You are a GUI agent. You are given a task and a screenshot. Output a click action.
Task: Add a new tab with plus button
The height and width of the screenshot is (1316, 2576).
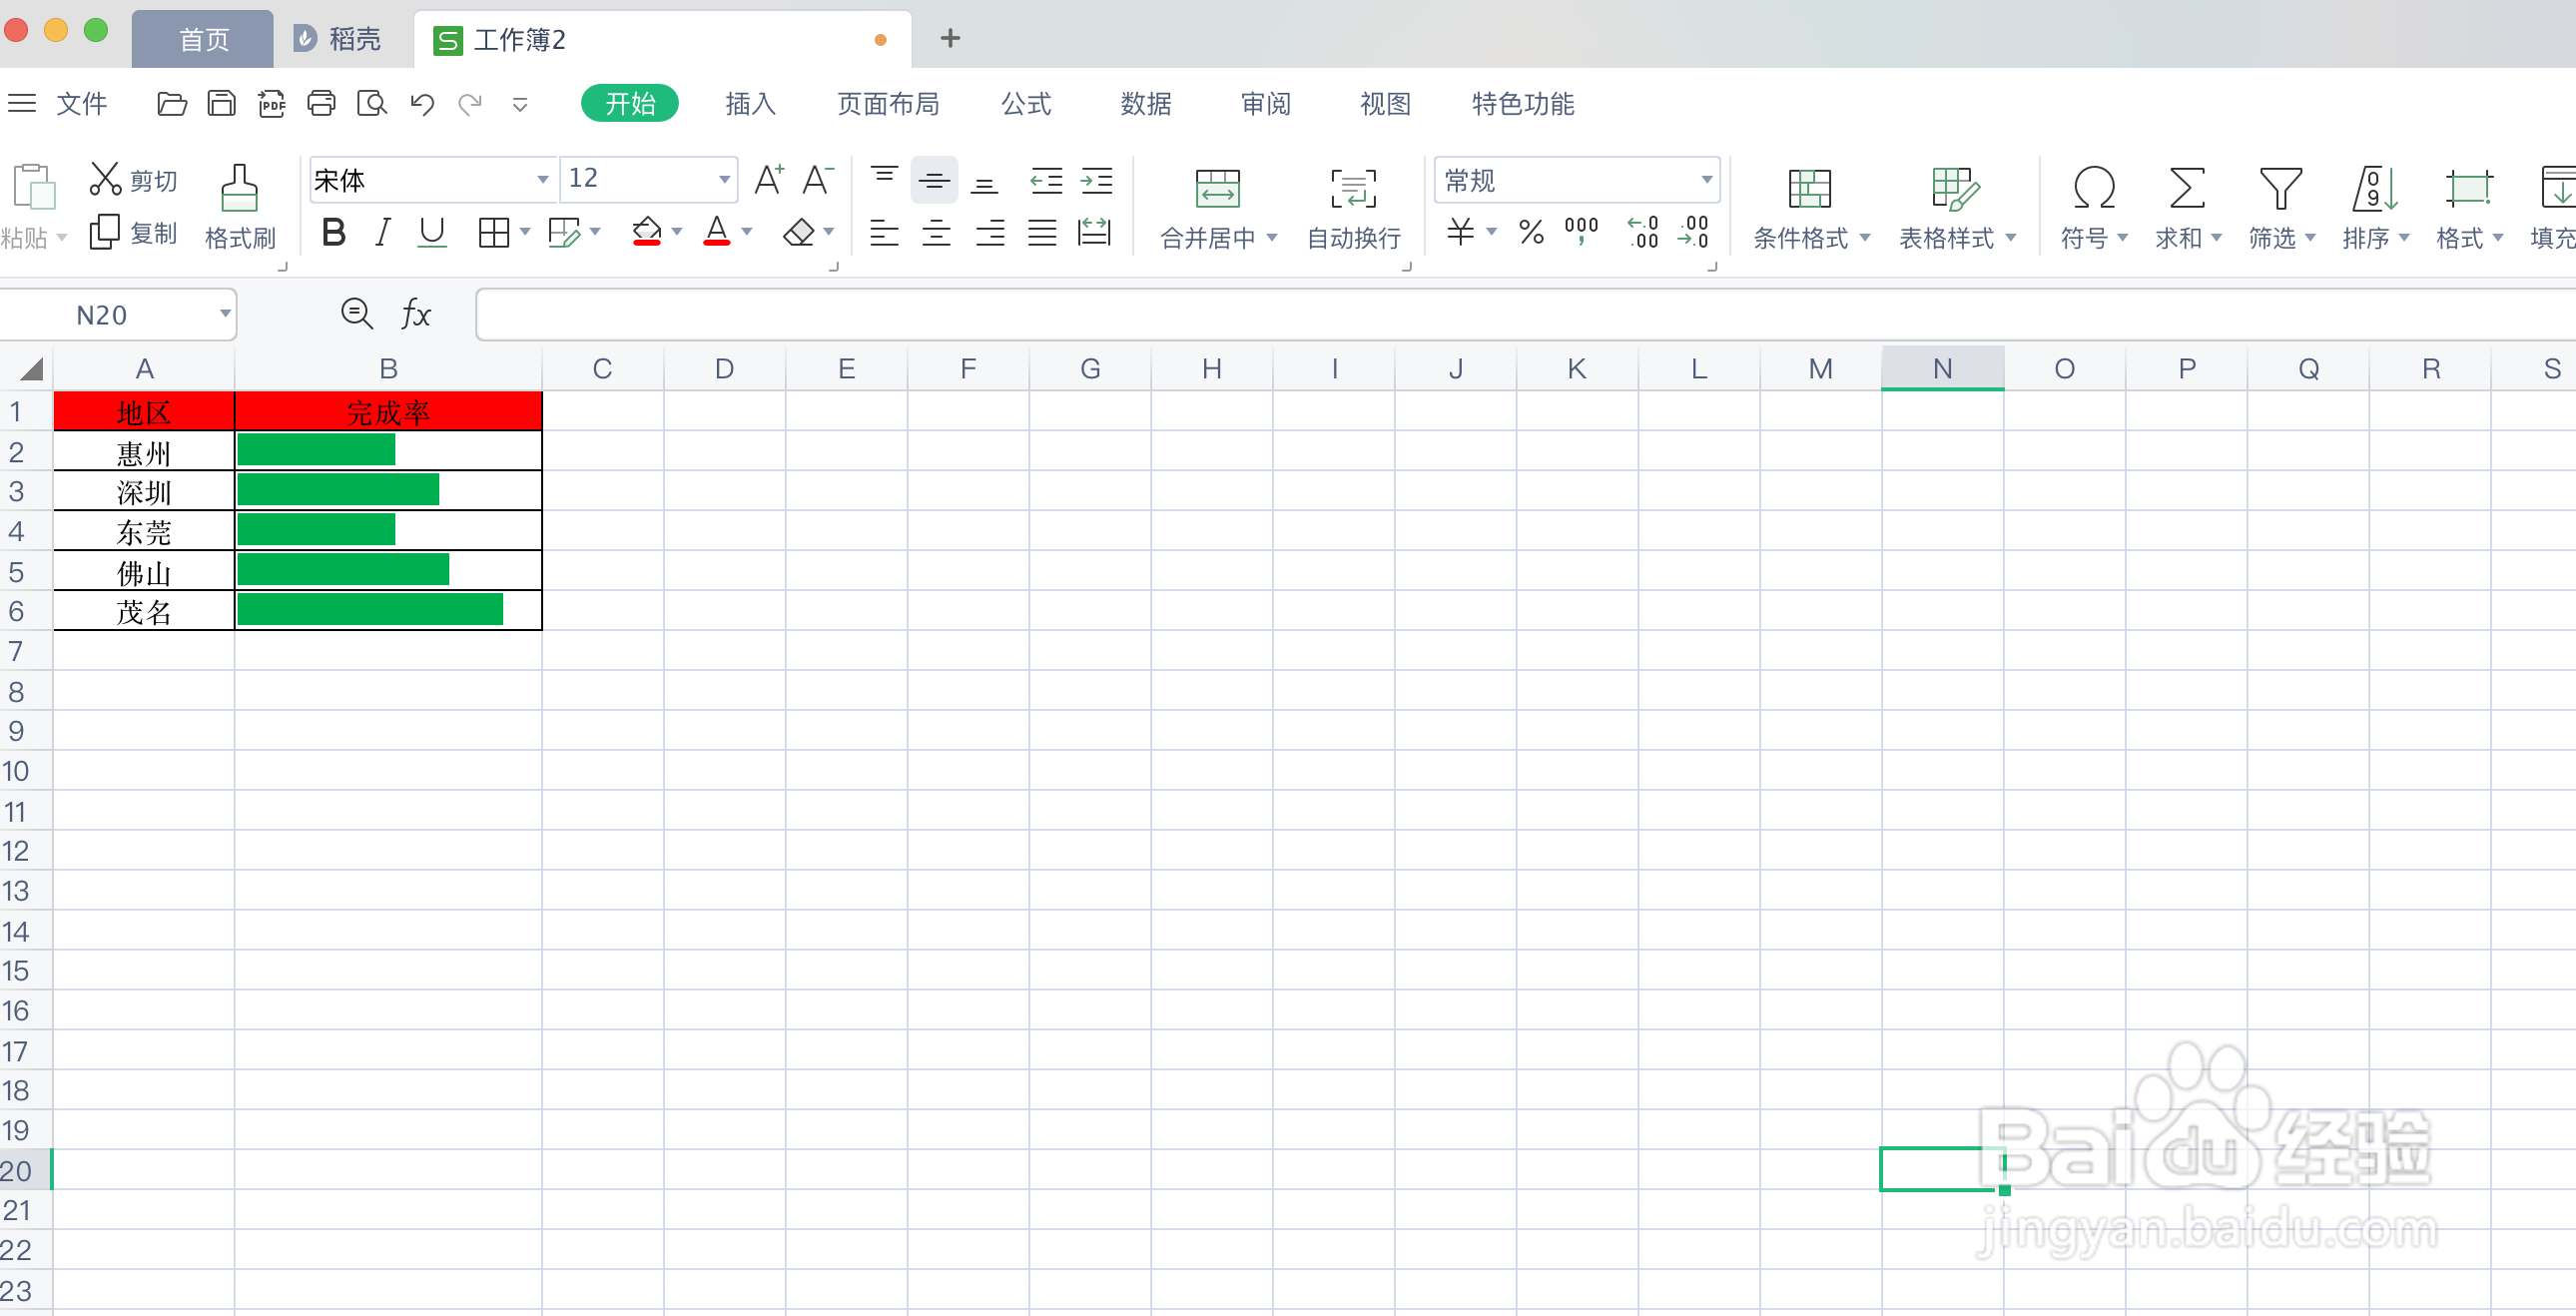tap(950, 39)
